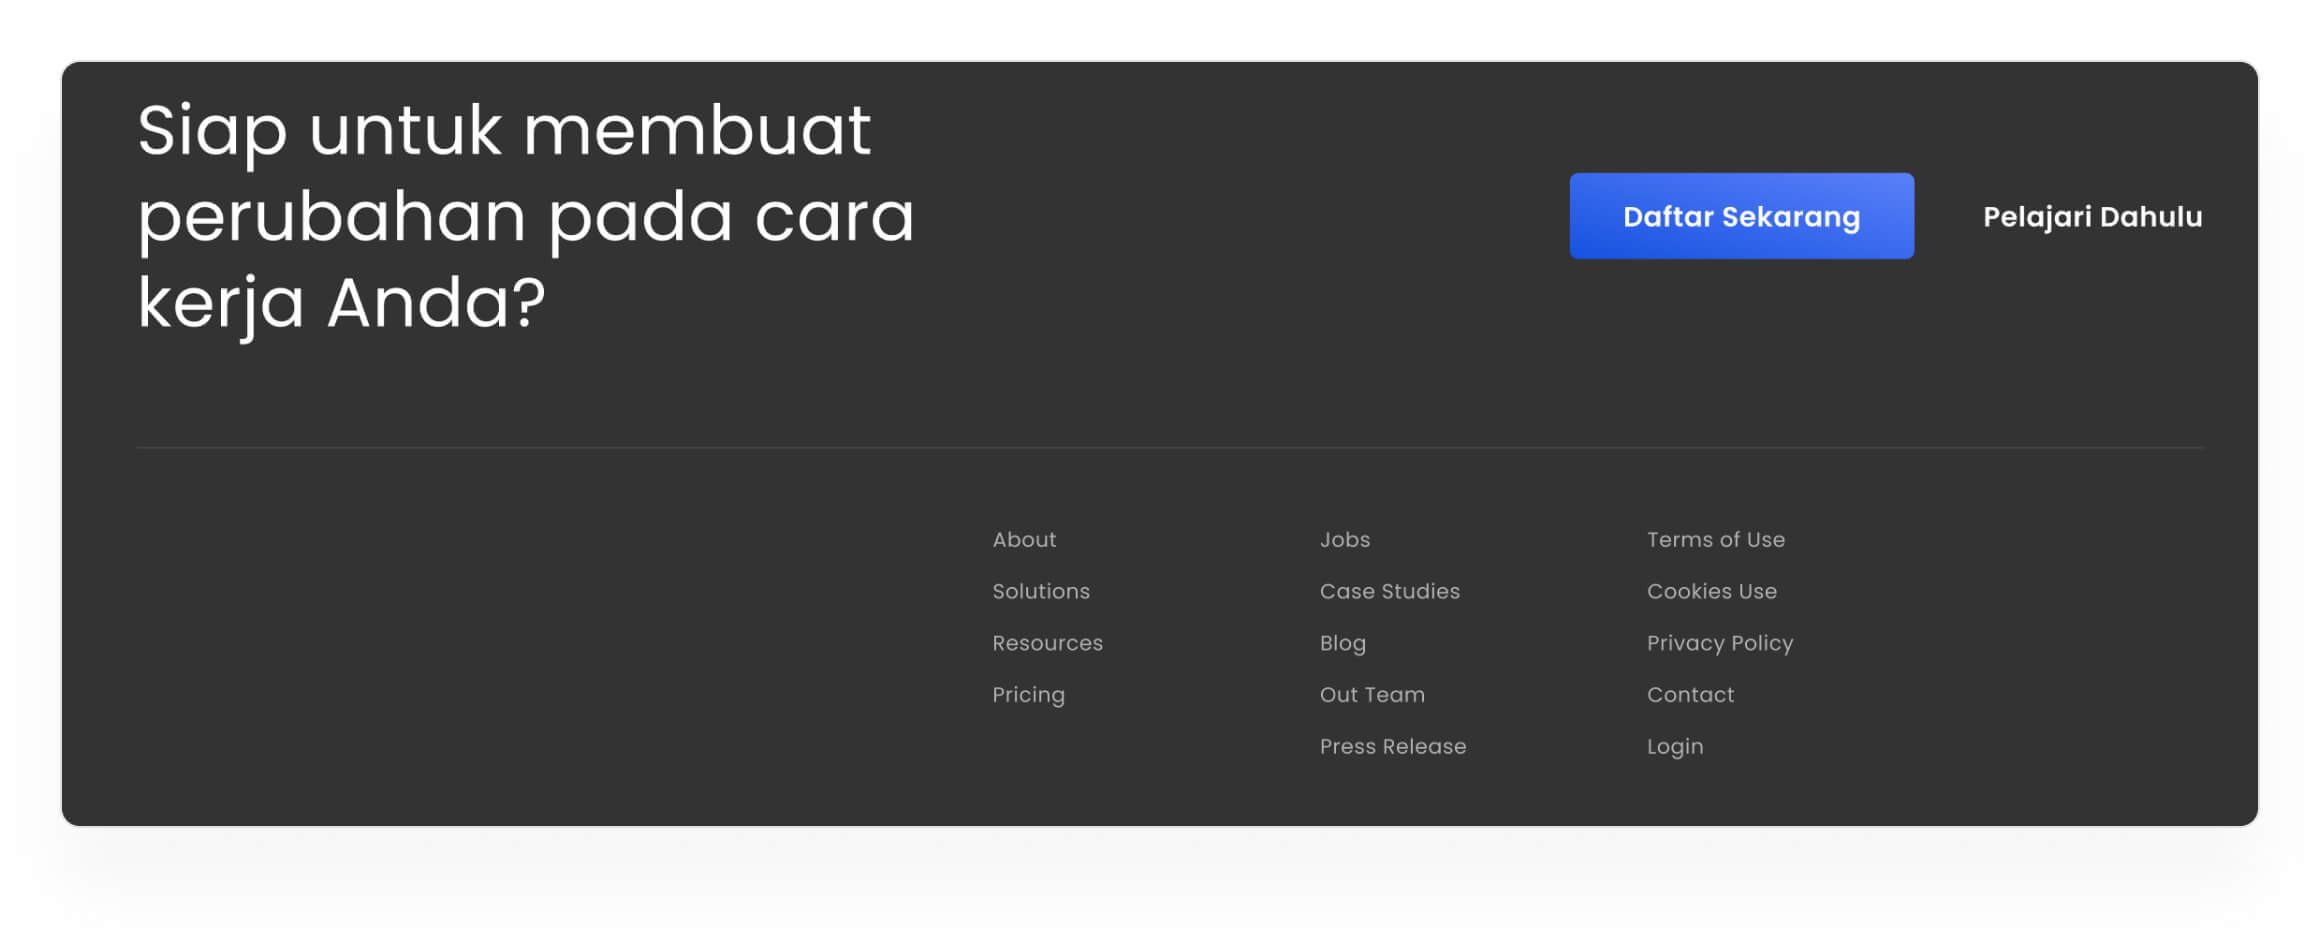Image resolution: width=2320 pixels, height=928 pixels.
Task: Click the Login footer link
Action: [1675, 746]
